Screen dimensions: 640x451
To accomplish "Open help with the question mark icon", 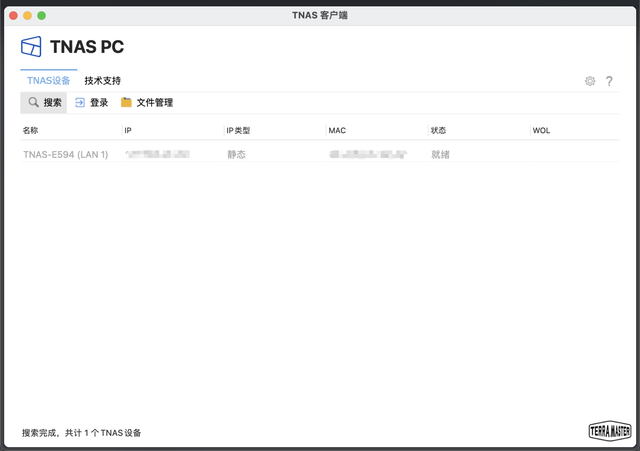I will coord(609,81).
